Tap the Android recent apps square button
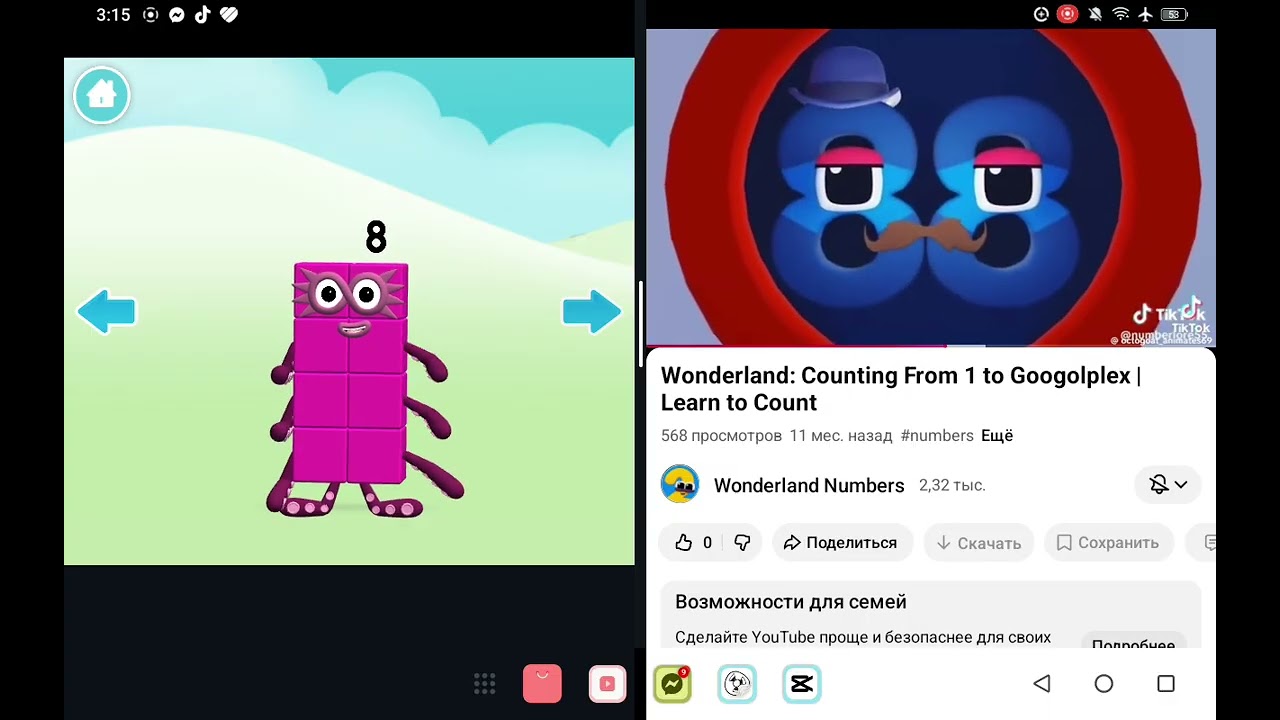This screenshot has width=1280, height=720. (x=1166, y=684)
